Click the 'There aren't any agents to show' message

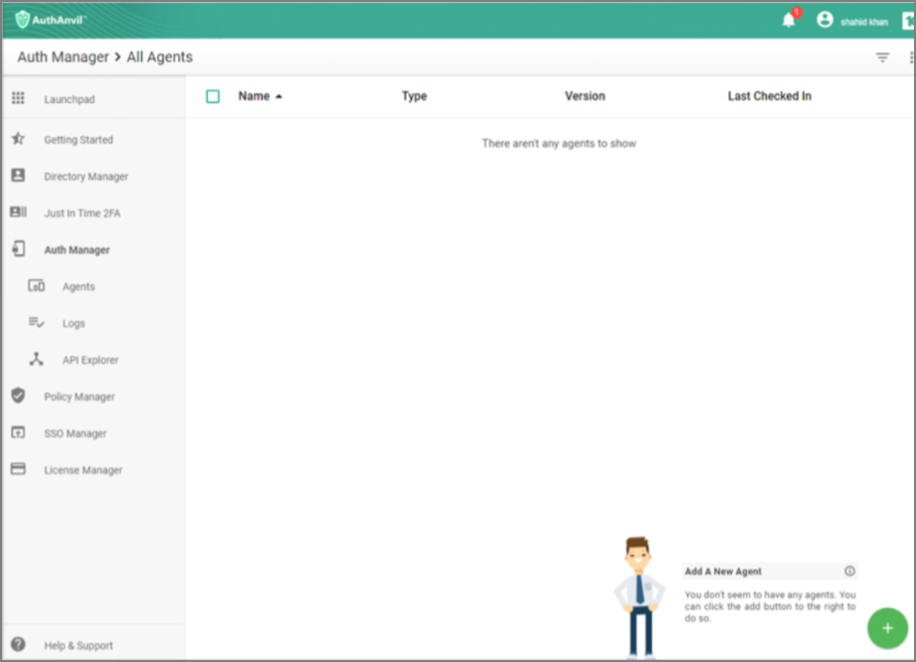(559, 143)
